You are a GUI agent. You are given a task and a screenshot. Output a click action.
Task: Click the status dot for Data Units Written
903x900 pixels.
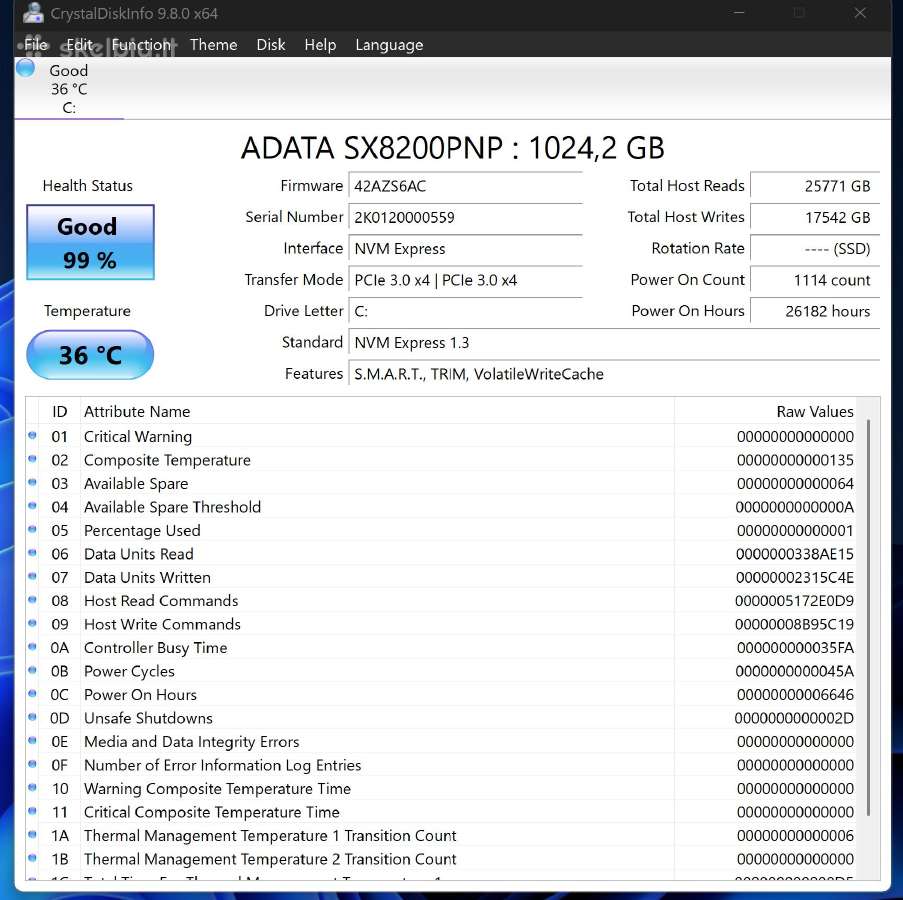pos(32,576)
